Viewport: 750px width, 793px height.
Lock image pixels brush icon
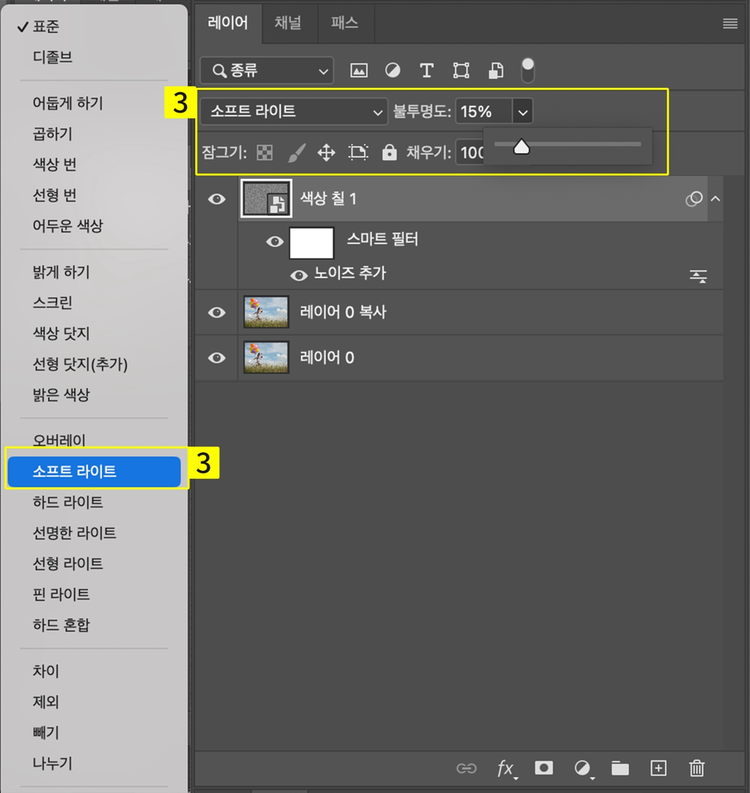[x=296, y=152]
